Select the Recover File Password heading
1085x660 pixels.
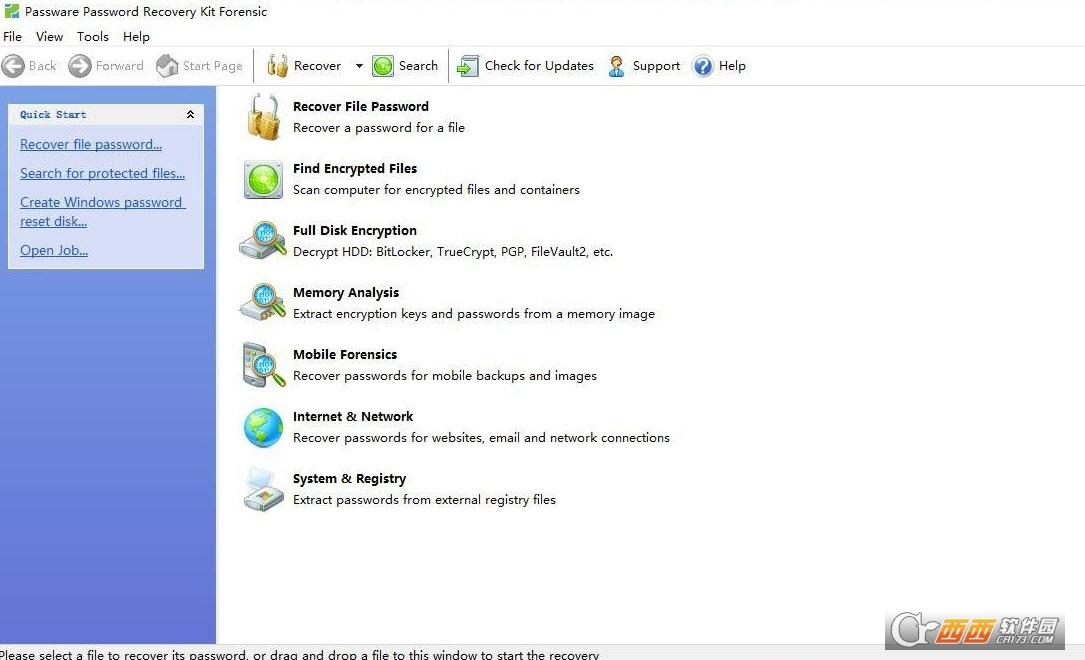(361, 107)
